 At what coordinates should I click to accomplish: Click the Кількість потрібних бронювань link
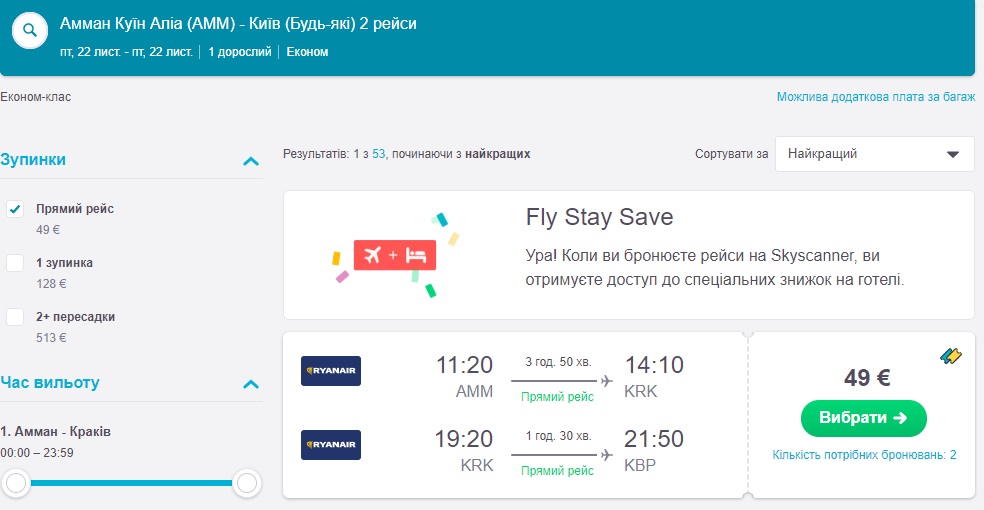coord(864,455)
